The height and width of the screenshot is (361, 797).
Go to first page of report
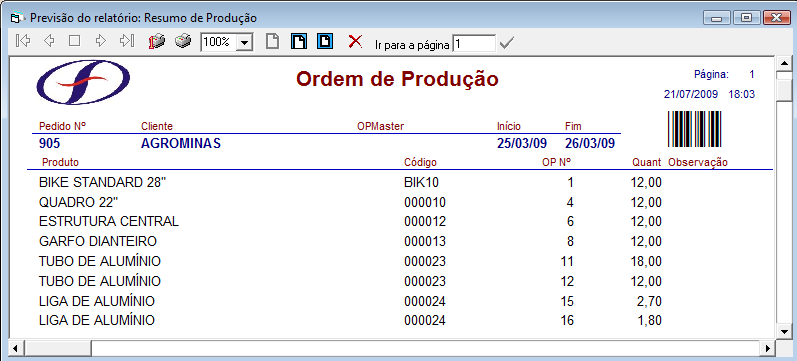tap(23, 41)
